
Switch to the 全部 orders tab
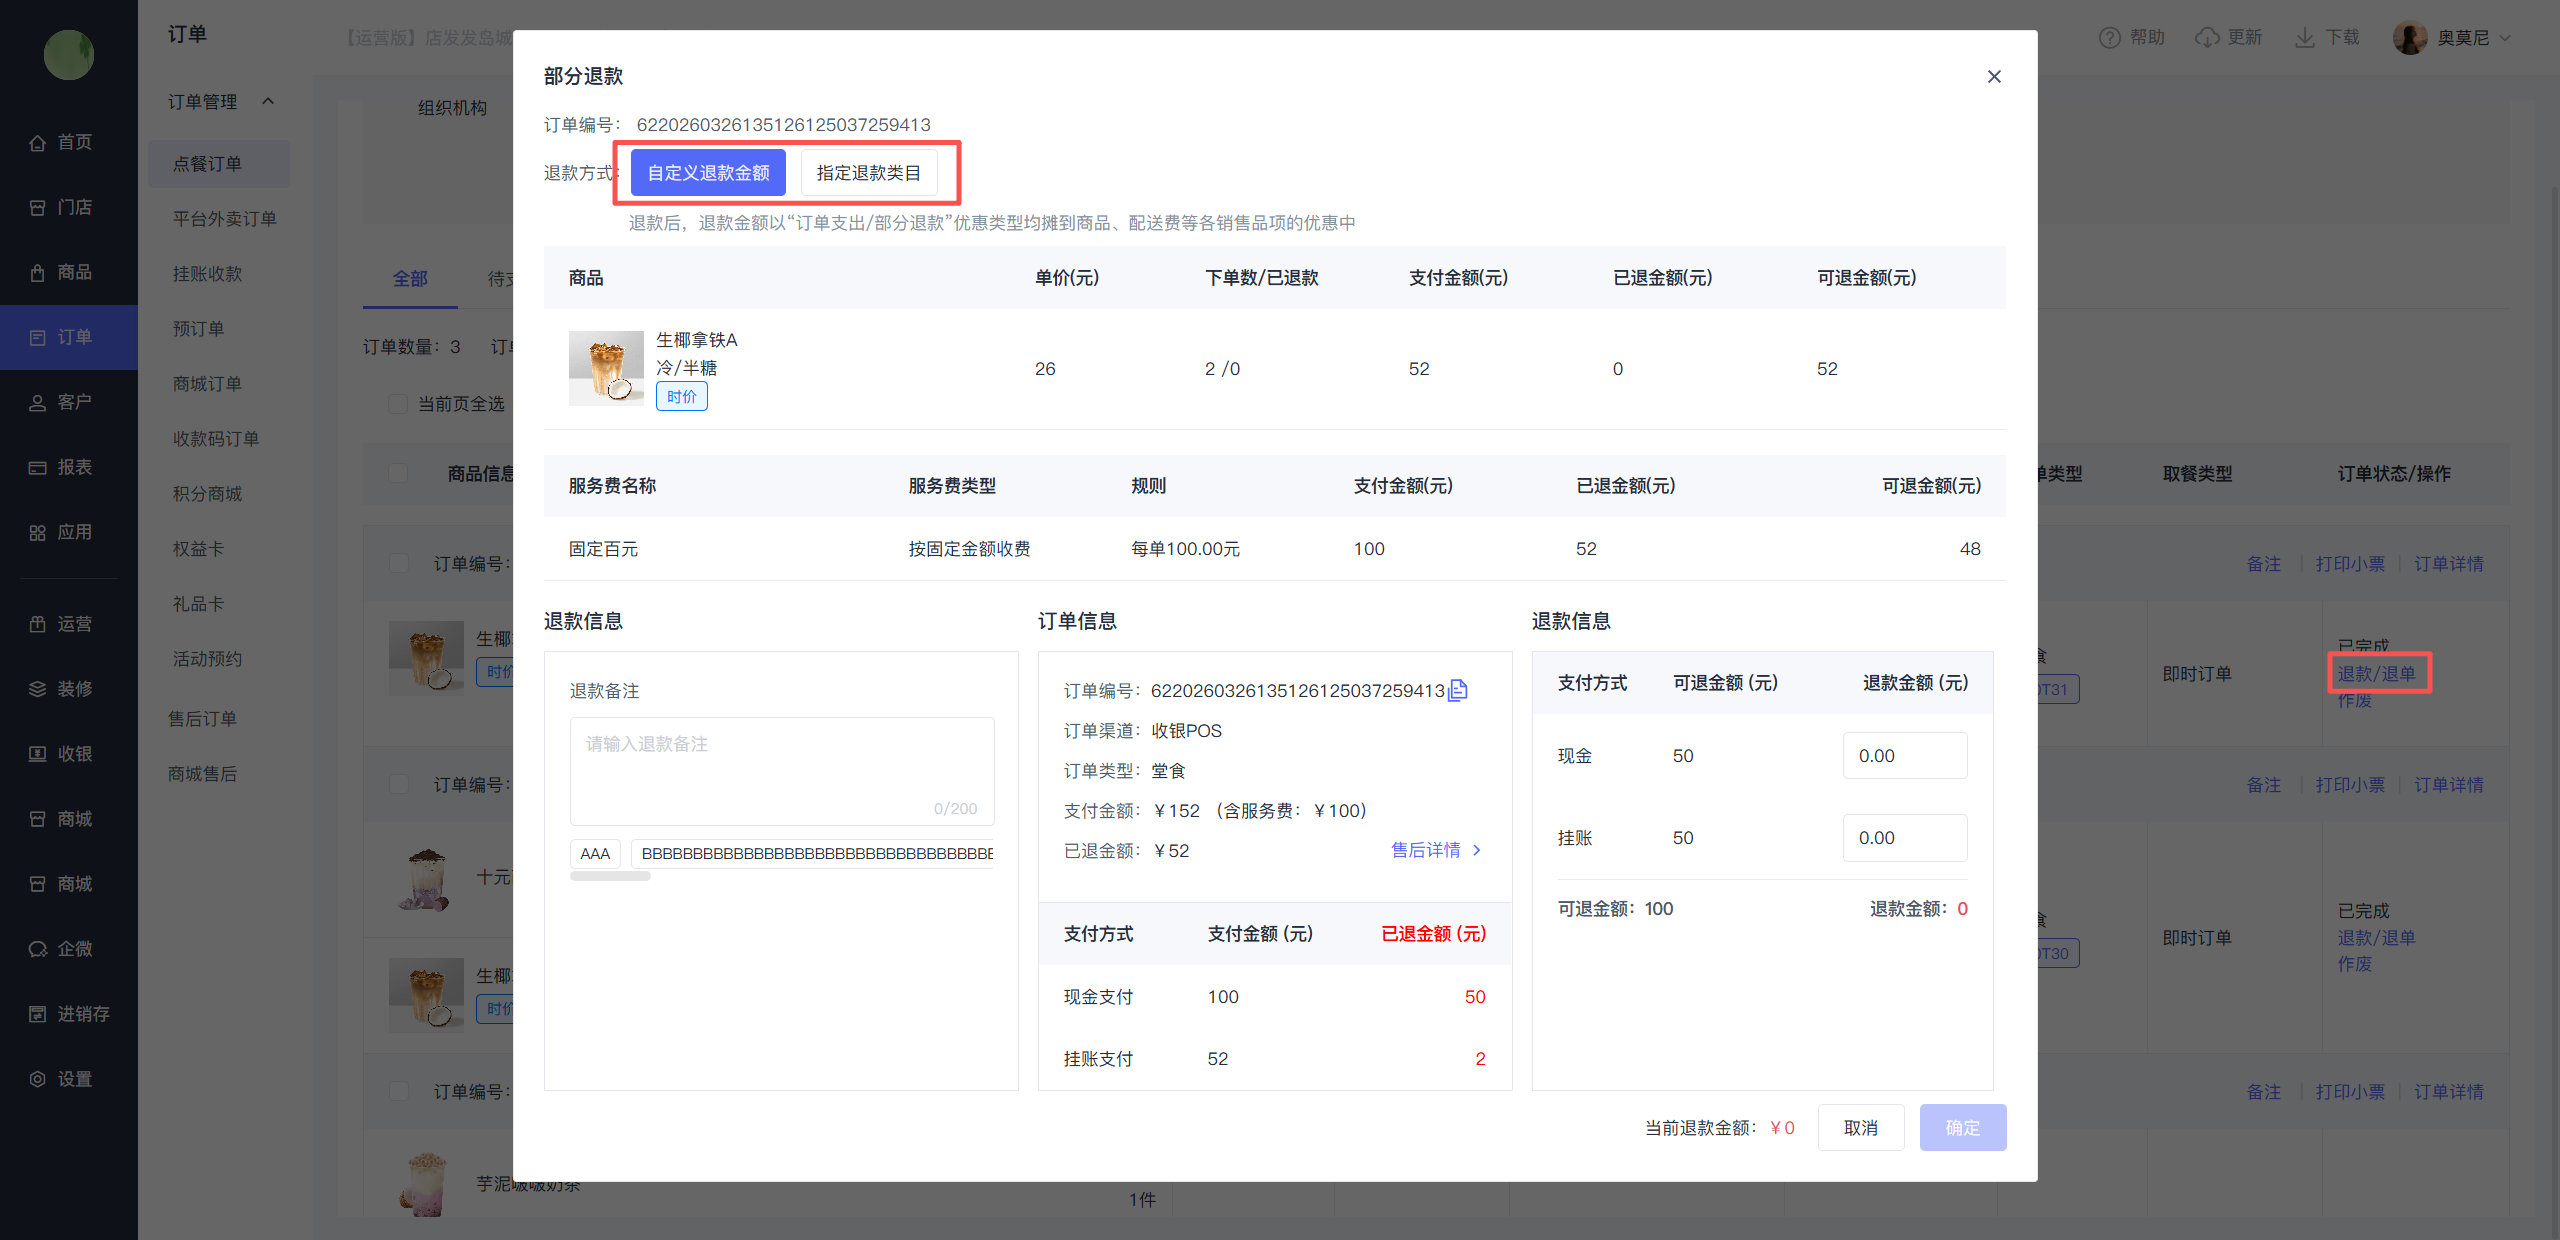click(410, 279)
